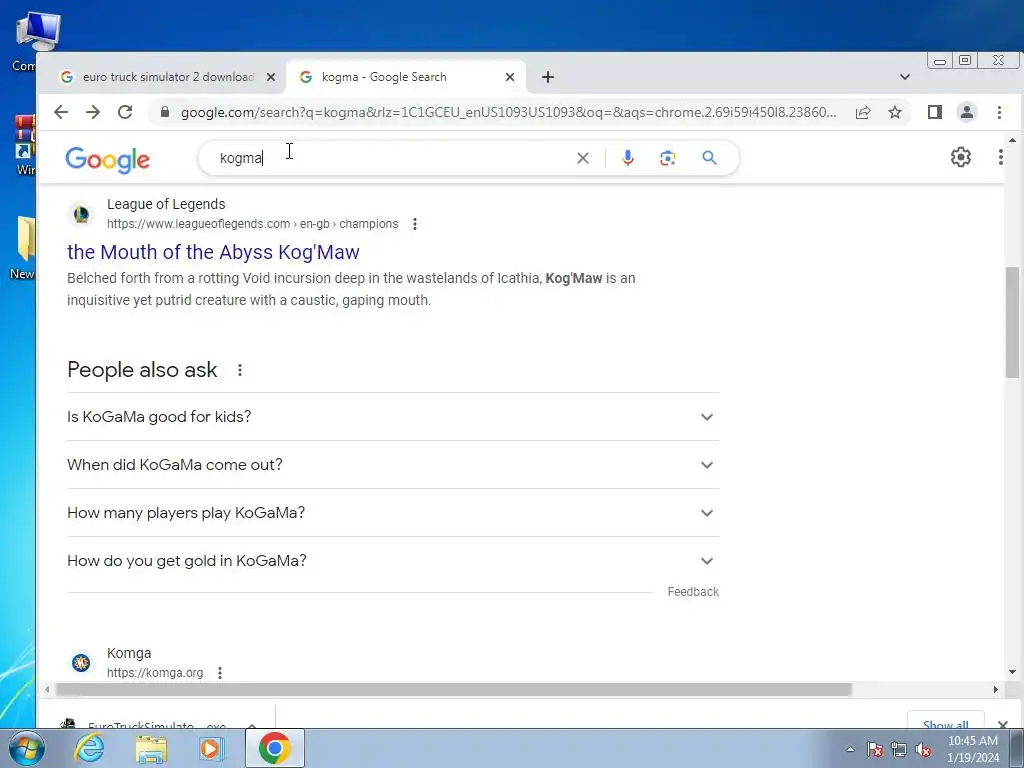Click the vertical scrollbar thumb
The image size is (1024, 768).
[x=1012, y=322]
